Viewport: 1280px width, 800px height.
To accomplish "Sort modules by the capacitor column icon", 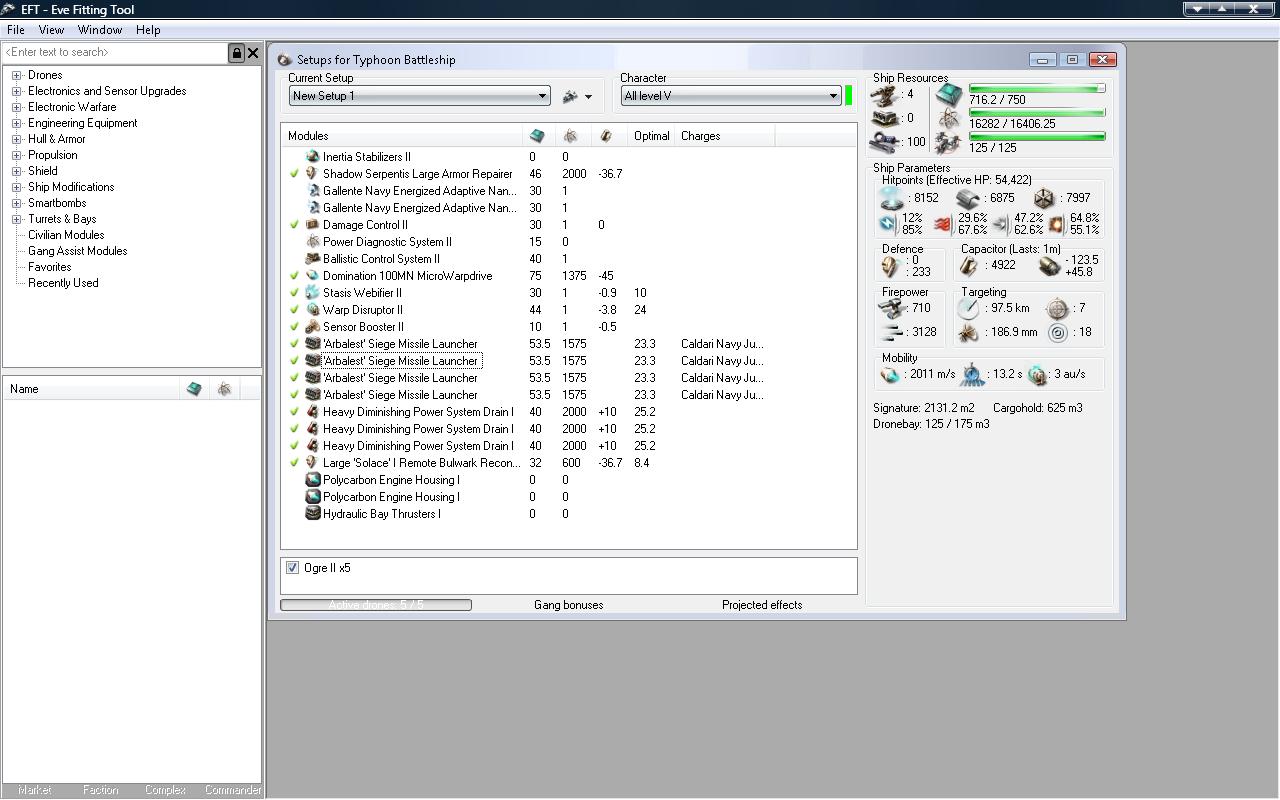I will tap(605, 136).
